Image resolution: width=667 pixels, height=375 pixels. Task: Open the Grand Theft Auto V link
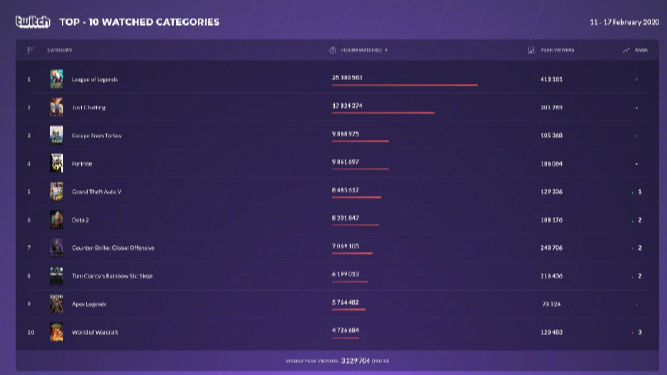point(97,192)
